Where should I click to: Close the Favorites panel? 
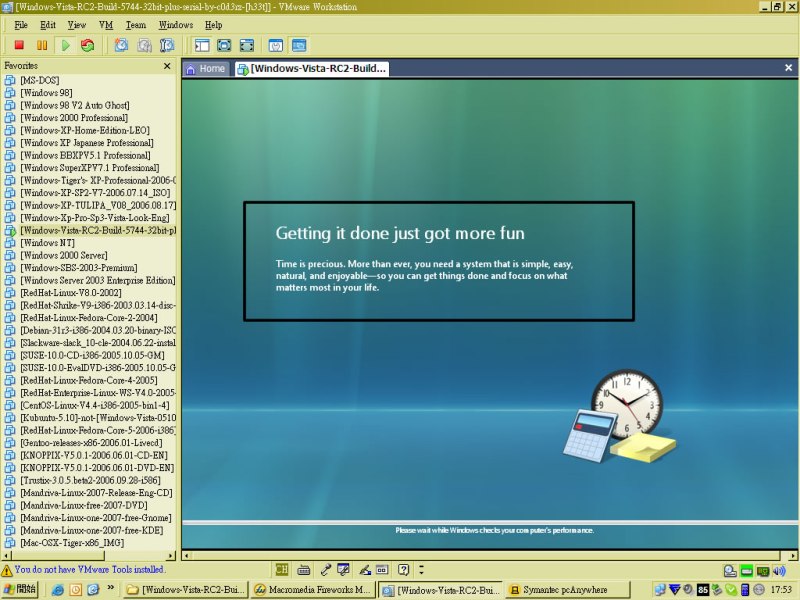[167, 66]
